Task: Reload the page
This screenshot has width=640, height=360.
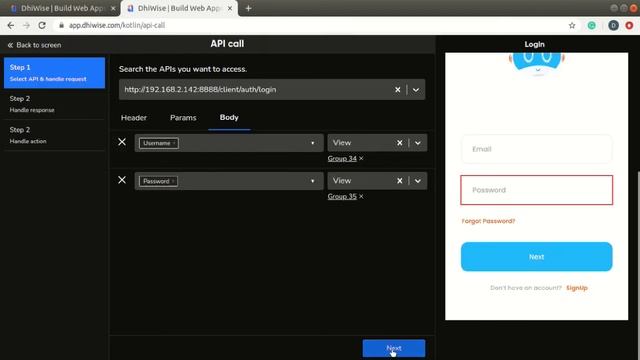Action: click(42, 25)
